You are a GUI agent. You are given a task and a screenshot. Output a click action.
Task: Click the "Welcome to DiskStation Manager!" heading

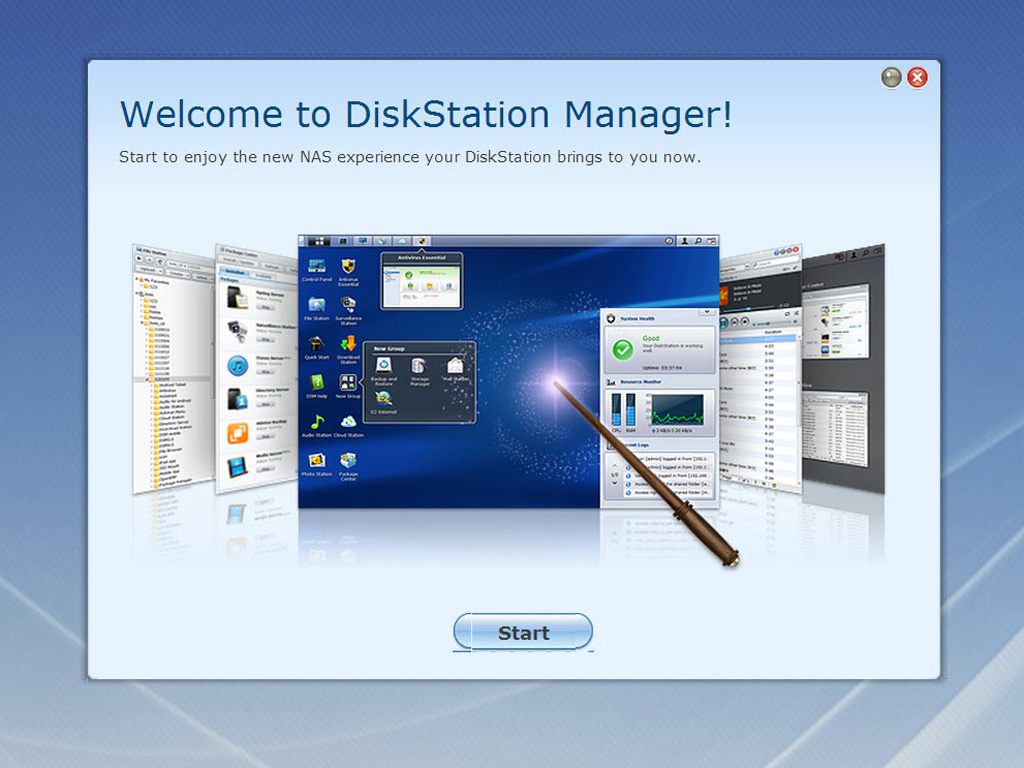pos(426,115)
